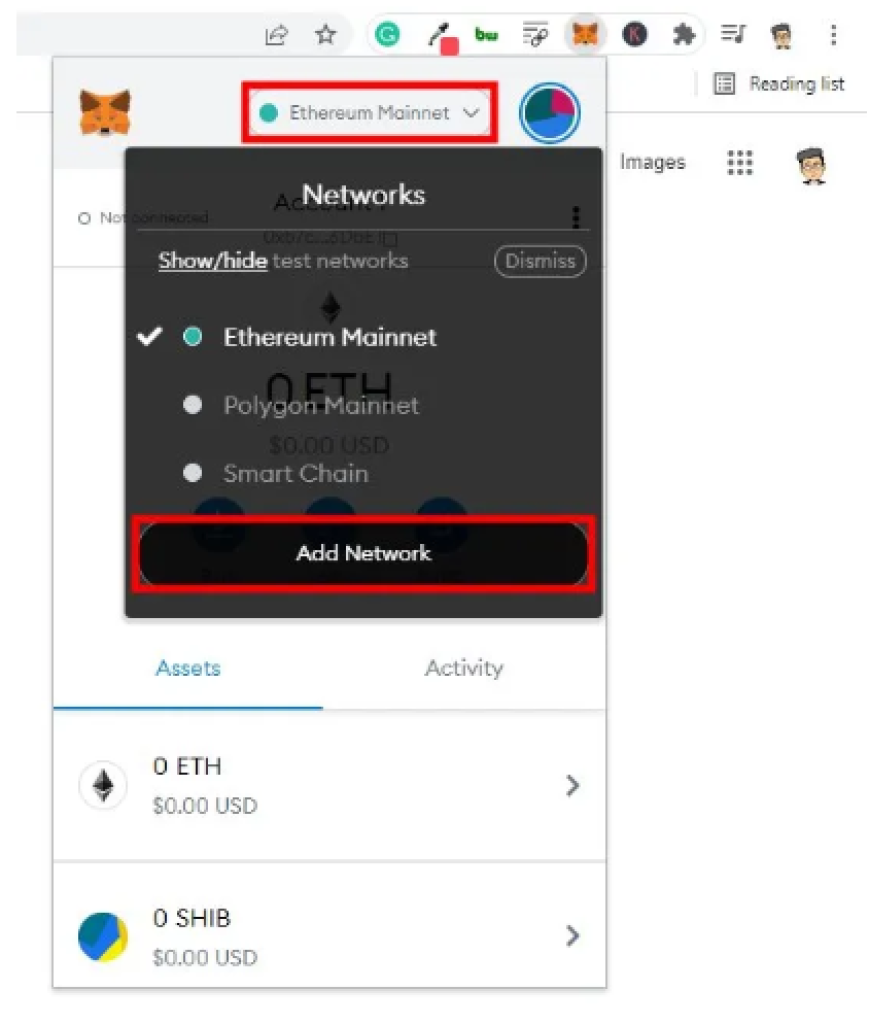Viewport: 869px width, 1024px height.
Task: Dismiss the test networks notice
Action: [541, 261]
